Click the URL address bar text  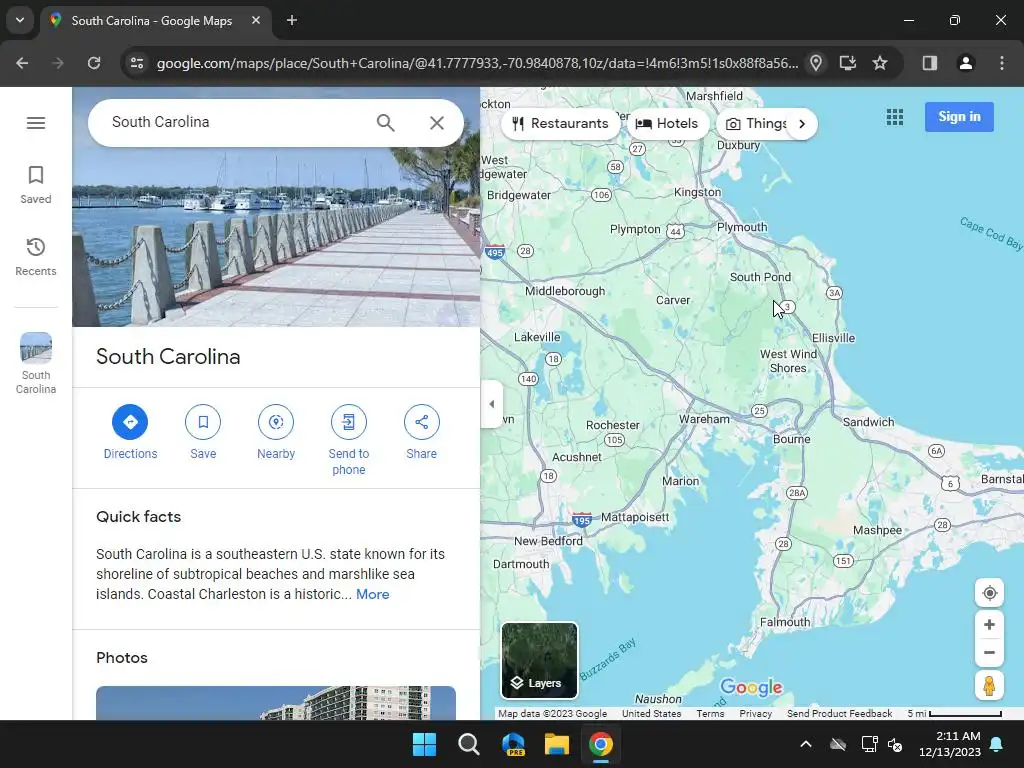click(477, 63)
